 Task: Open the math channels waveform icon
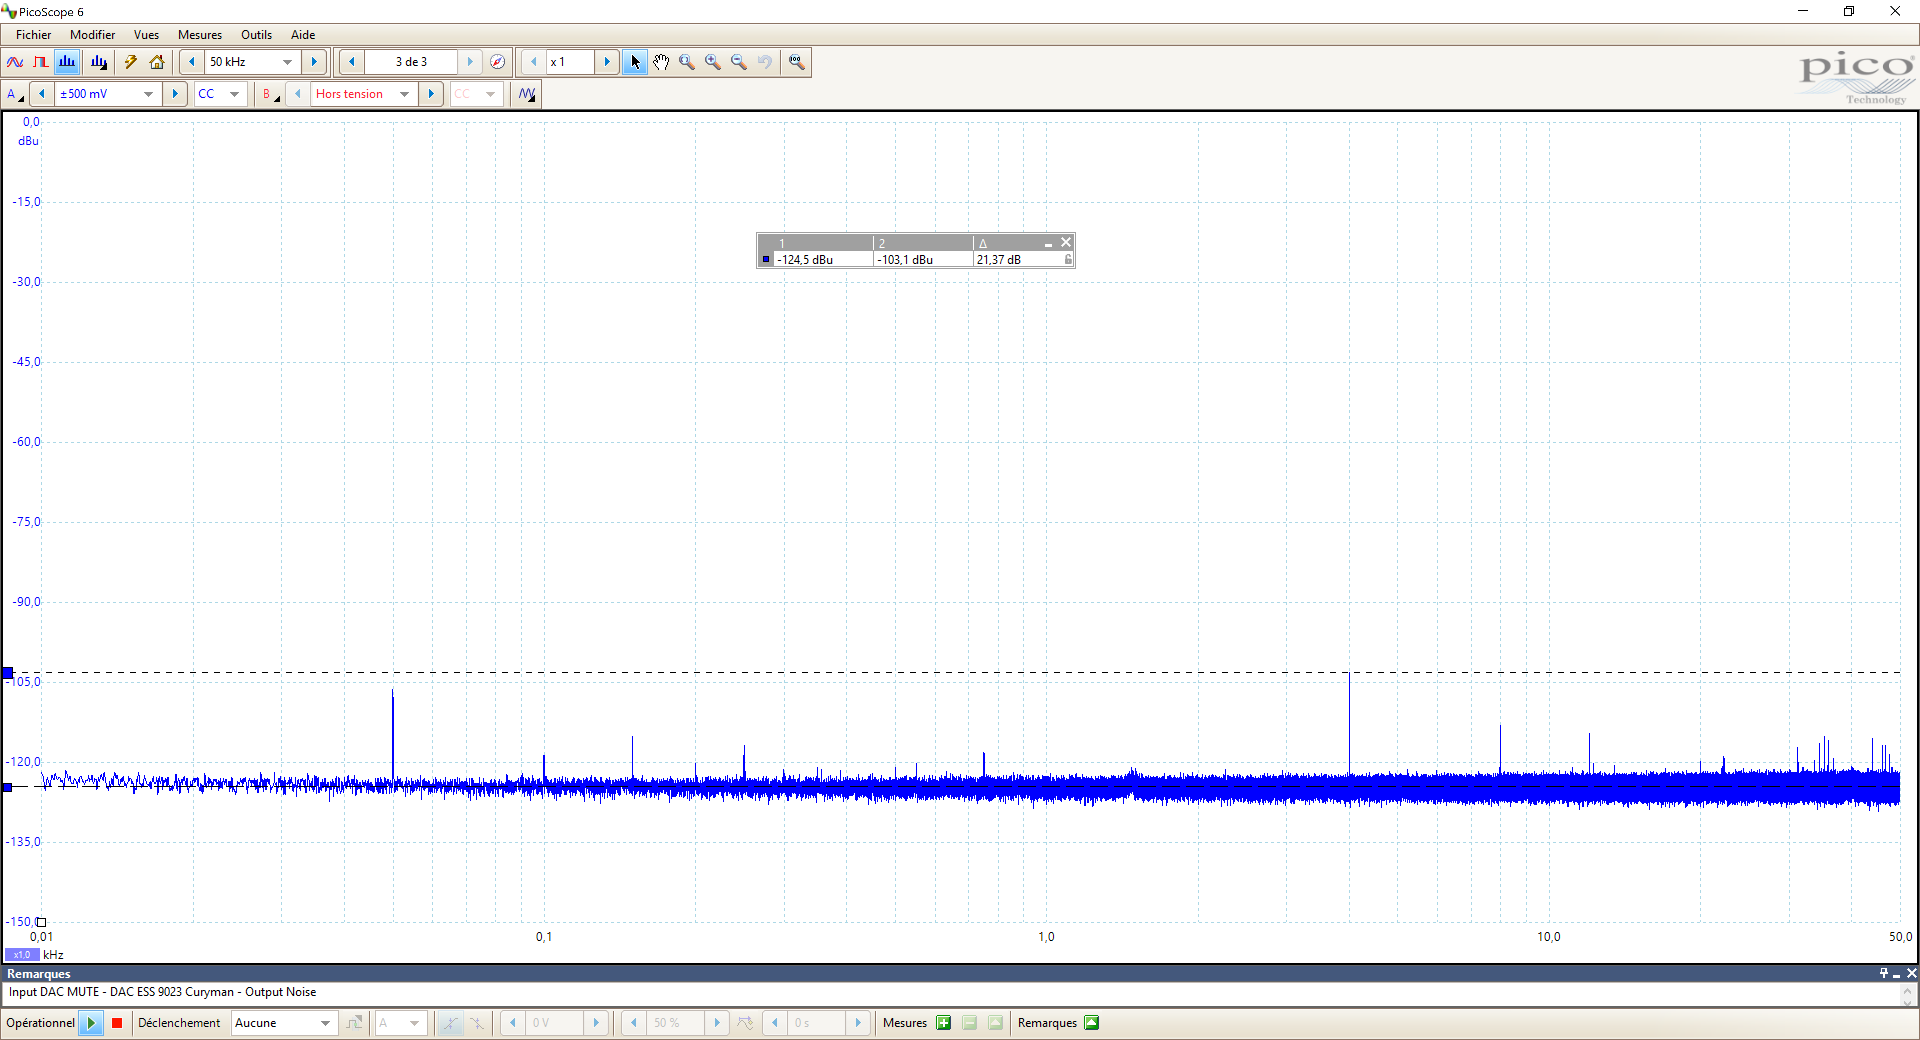(527, 94)
